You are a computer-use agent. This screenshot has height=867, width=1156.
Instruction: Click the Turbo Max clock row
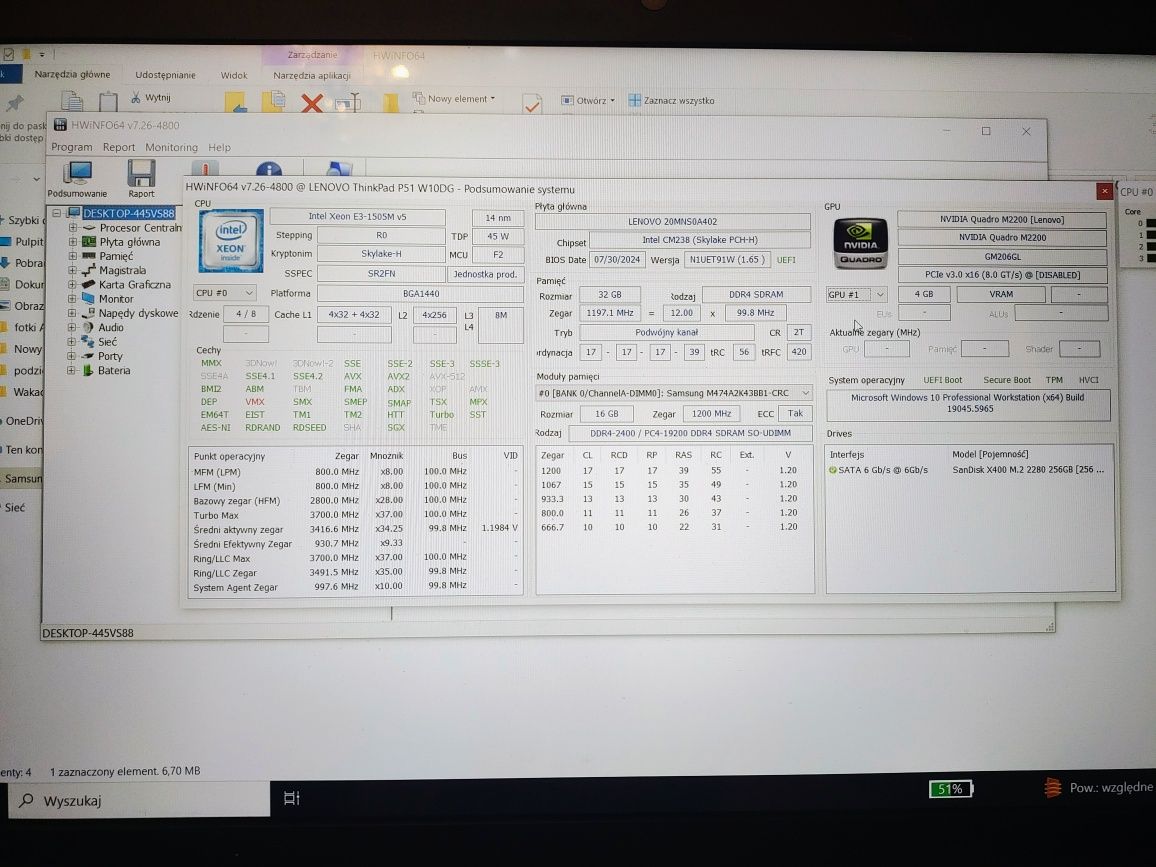point(355,515)
